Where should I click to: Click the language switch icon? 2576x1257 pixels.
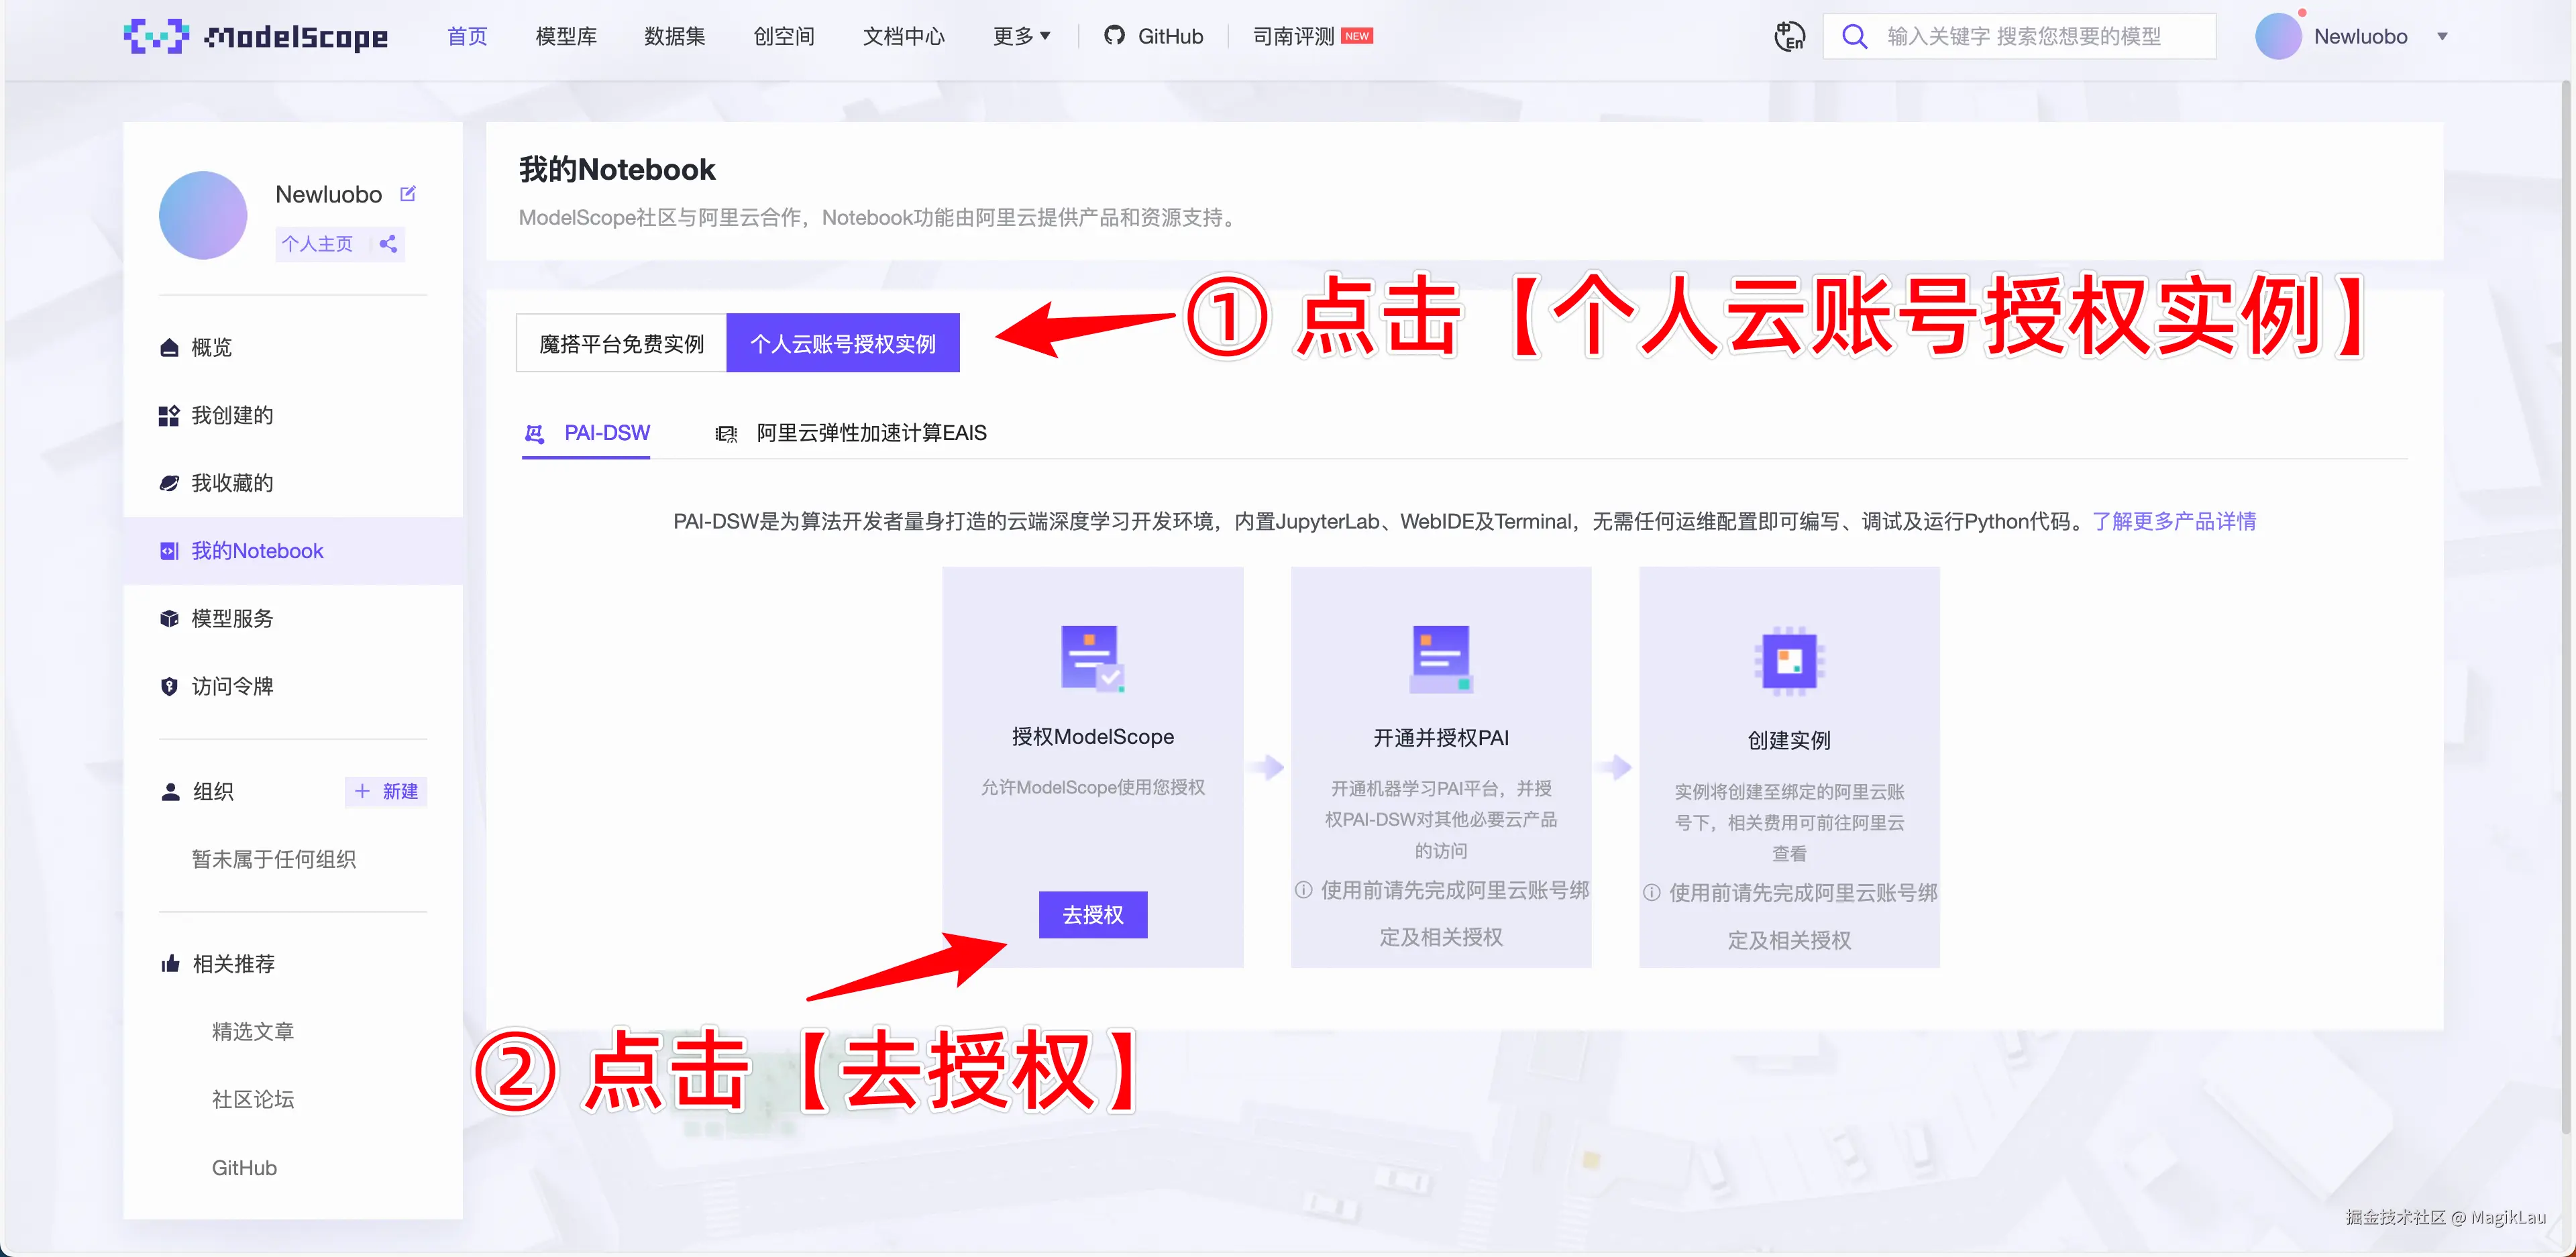click(x=1789, y=36)
